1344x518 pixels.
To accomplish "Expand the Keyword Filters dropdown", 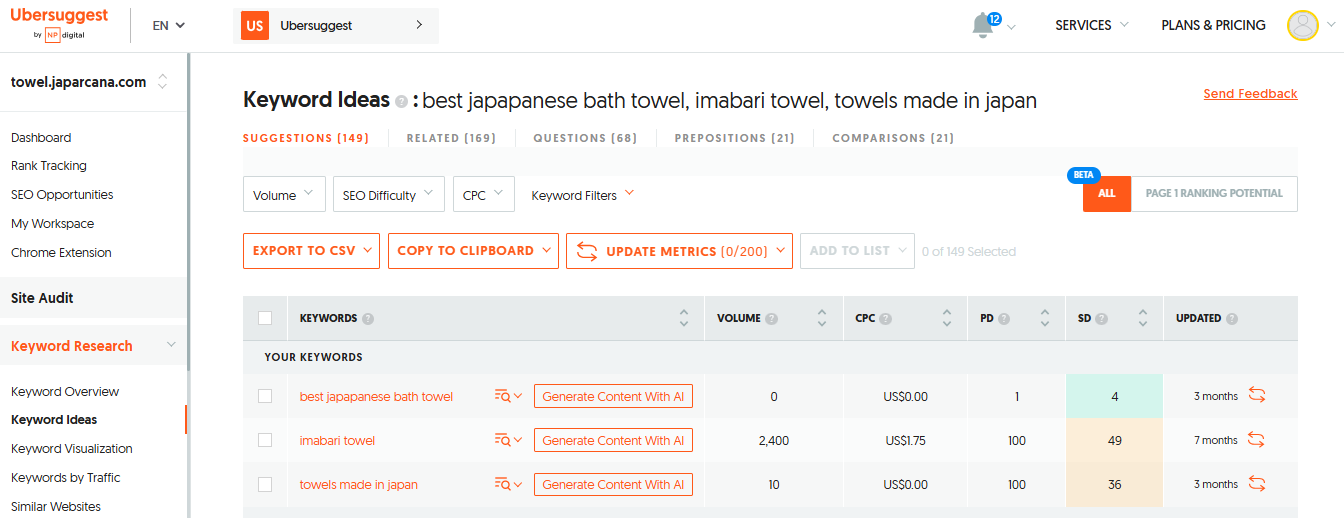I will click(x=583, y=195).
